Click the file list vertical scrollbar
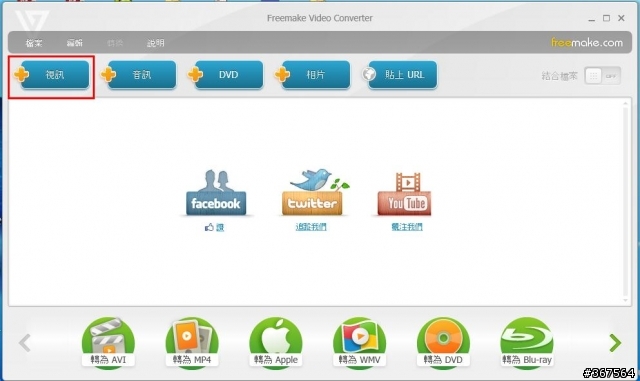 click(626, 202)
